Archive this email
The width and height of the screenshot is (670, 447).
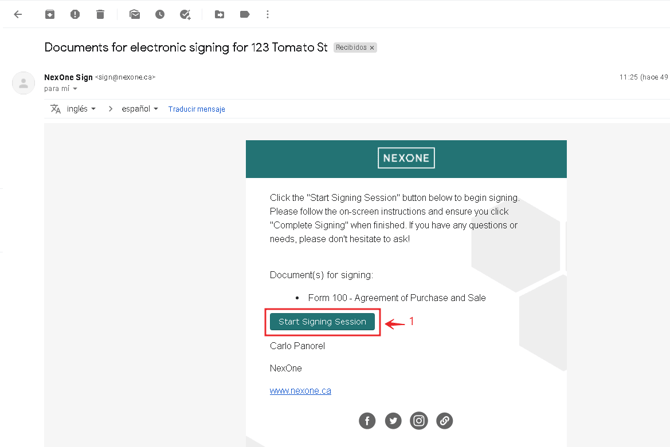[x=50, y=15]
